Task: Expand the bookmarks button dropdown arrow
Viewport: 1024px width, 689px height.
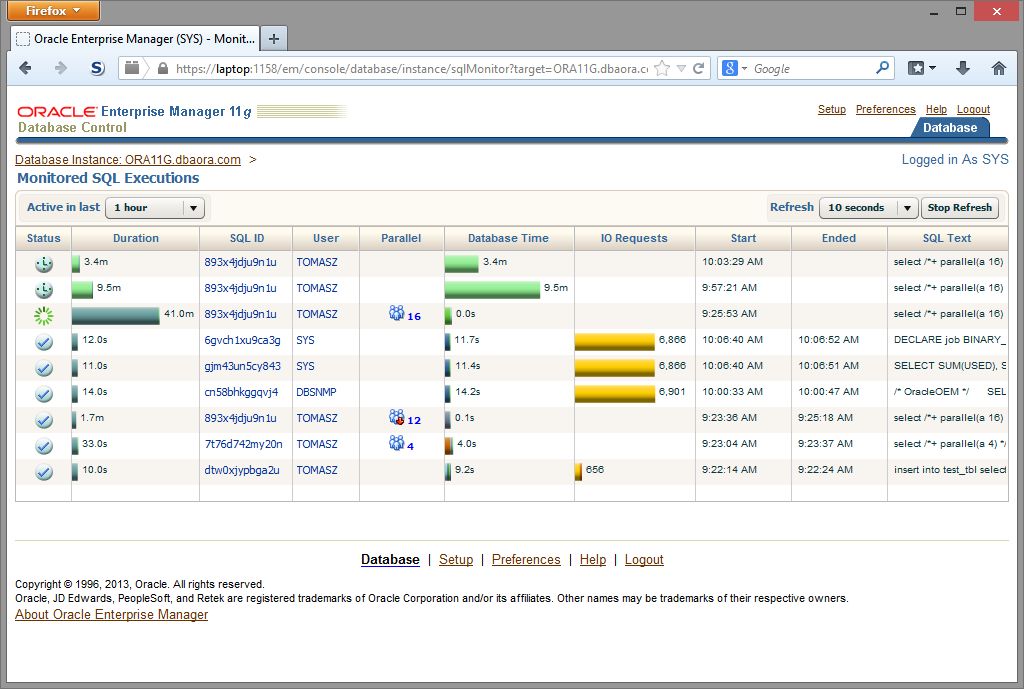Action: [x=933, y=68]
